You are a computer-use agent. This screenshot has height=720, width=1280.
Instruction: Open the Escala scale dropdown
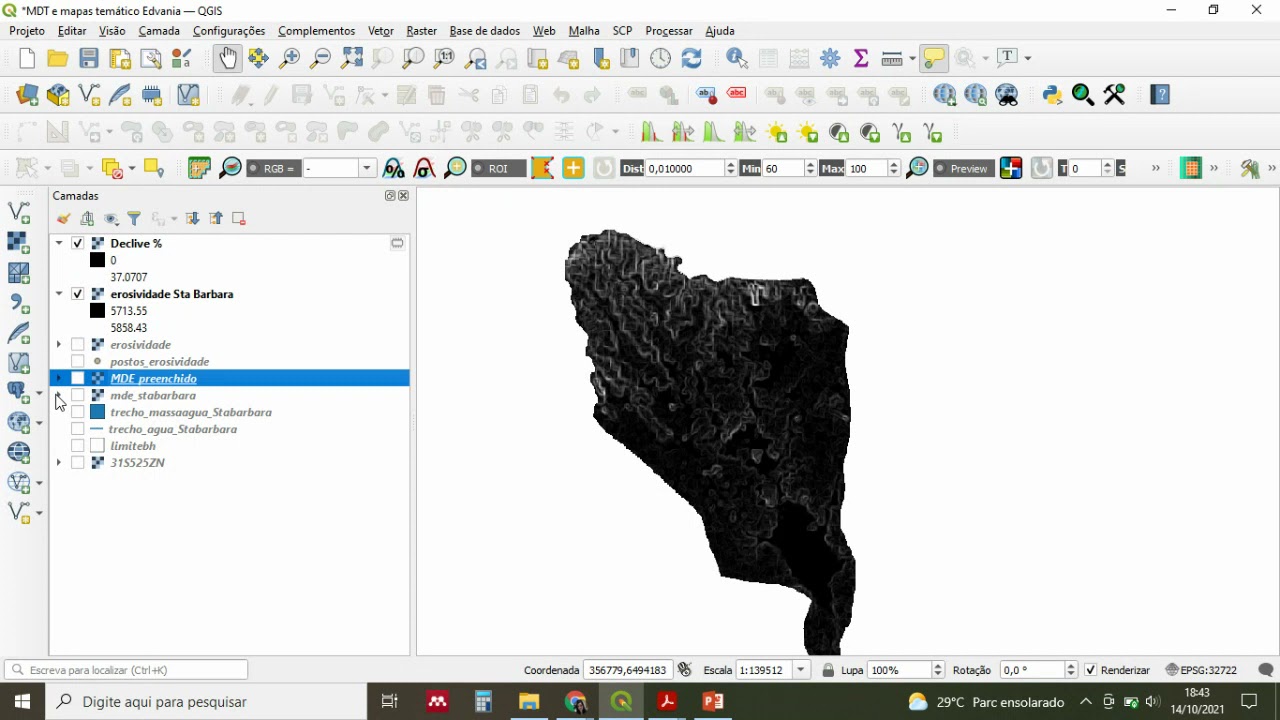tap(800, 670)
